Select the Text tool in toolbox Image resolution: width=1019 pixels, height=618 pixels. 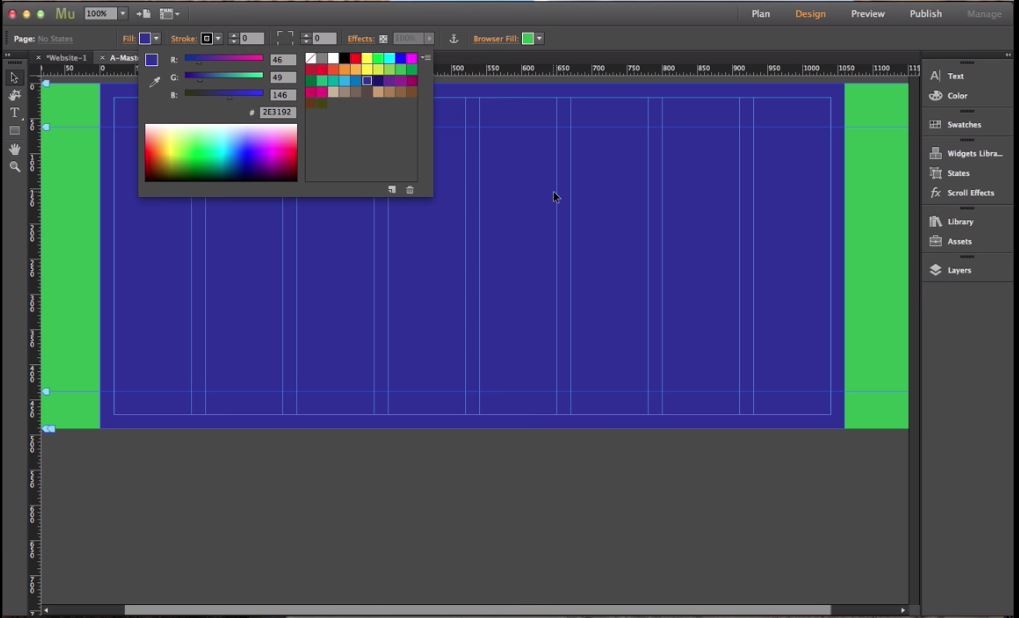[14, 113]
